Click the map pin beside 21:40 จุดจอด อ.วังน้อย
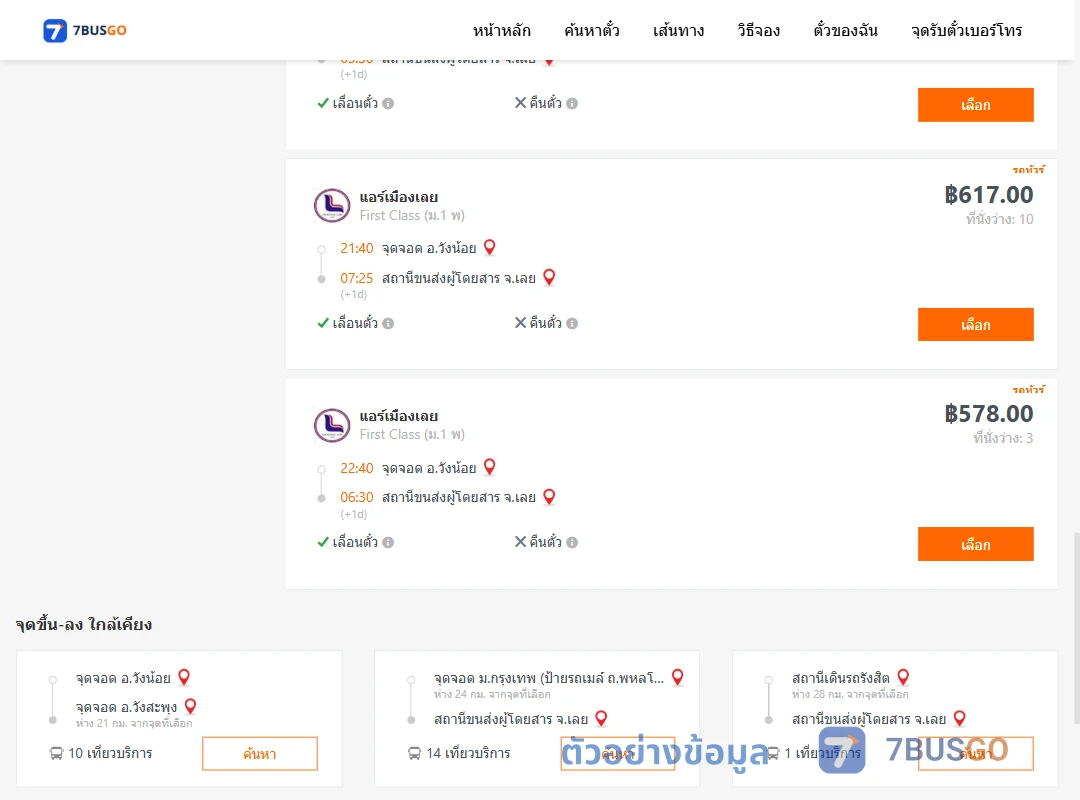Image resolution: width=1080 pixels, height=800 pixels. pyautogui.click(x=490, y=247)
